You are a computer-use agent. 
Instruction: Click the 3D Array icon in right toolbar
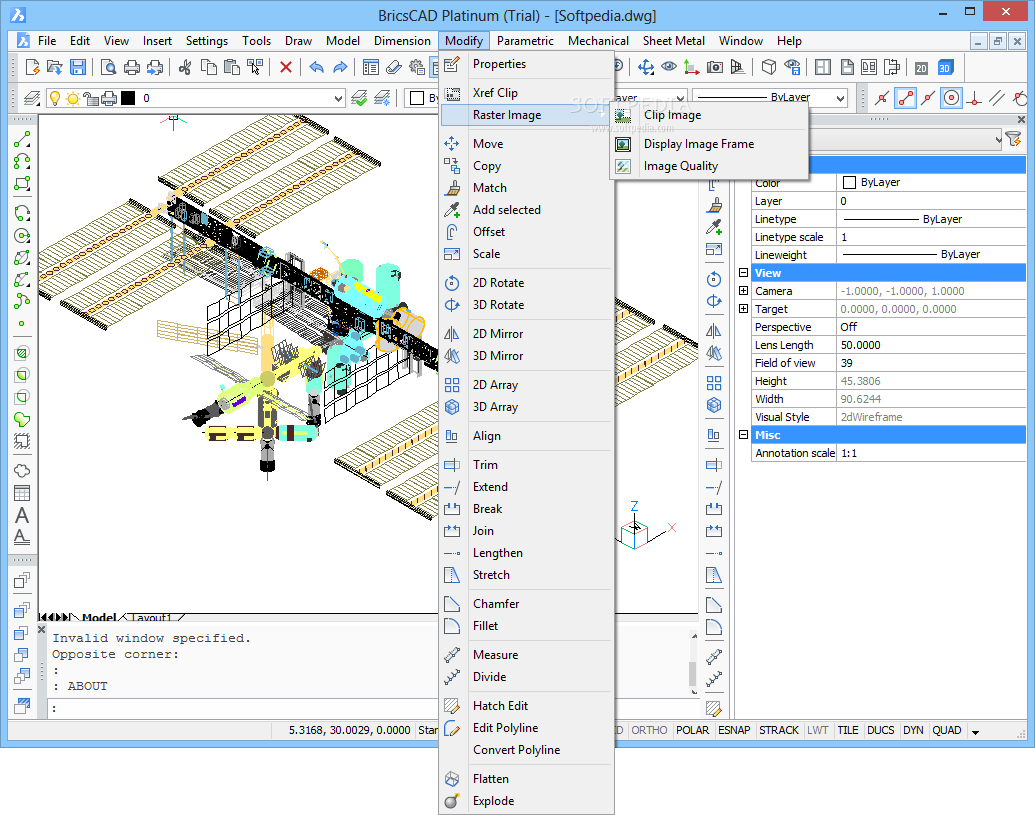tap(714, 405)
